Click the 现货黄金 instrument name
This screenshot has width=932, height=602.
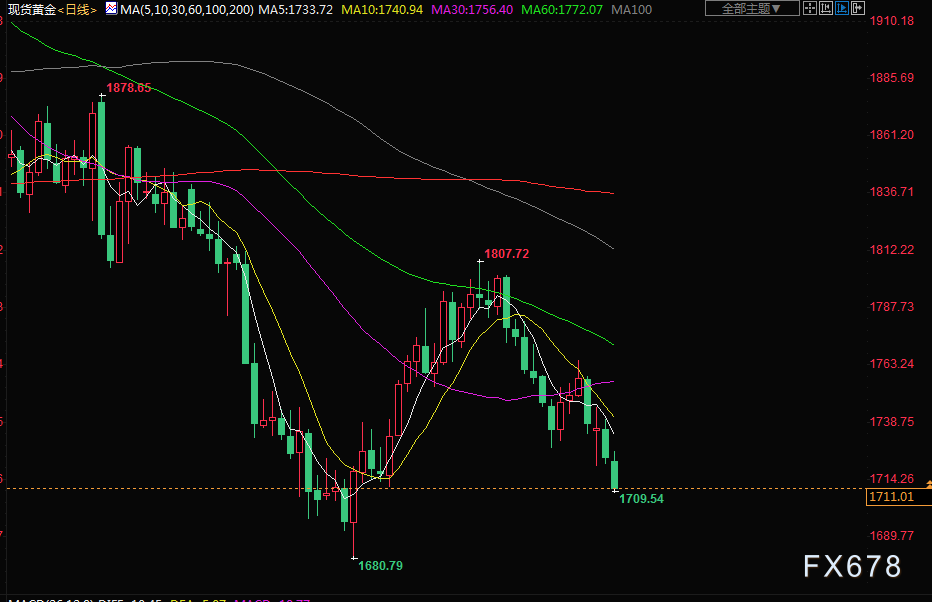pyautogui.click(x=29, y=9)
